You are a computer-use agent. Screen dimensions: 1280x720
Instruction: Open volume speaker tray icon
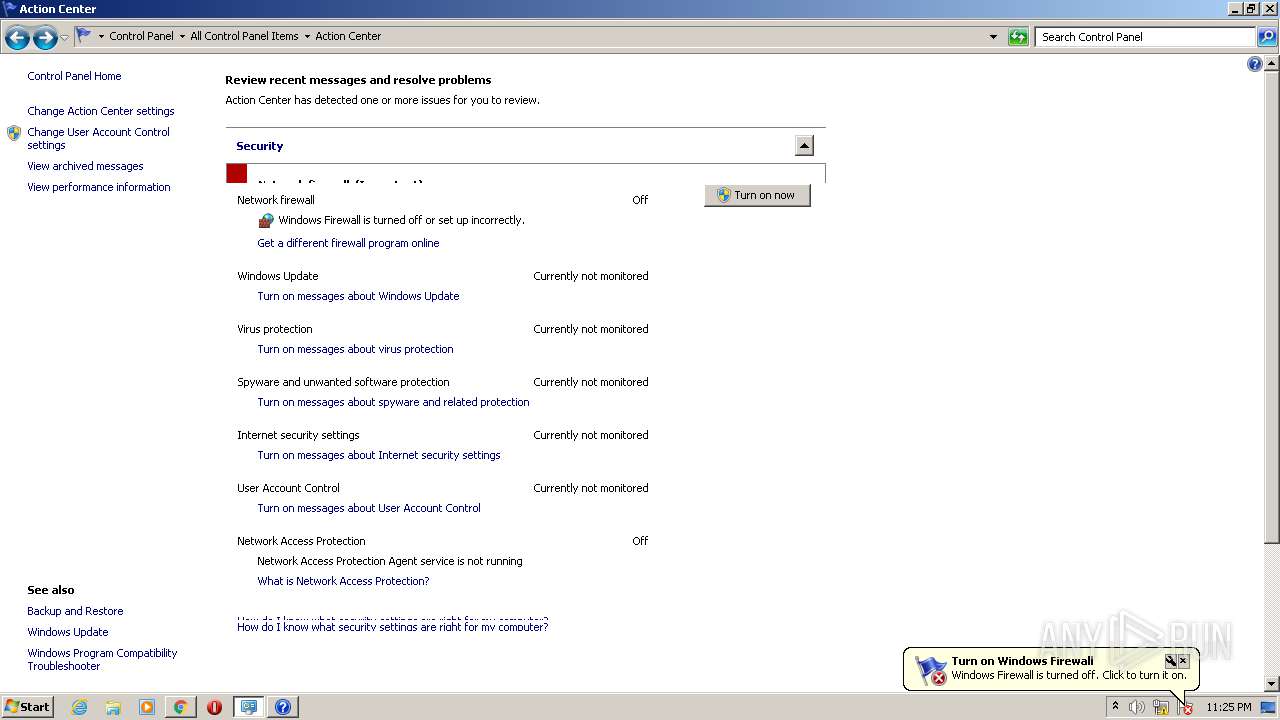pos(1137,707)
